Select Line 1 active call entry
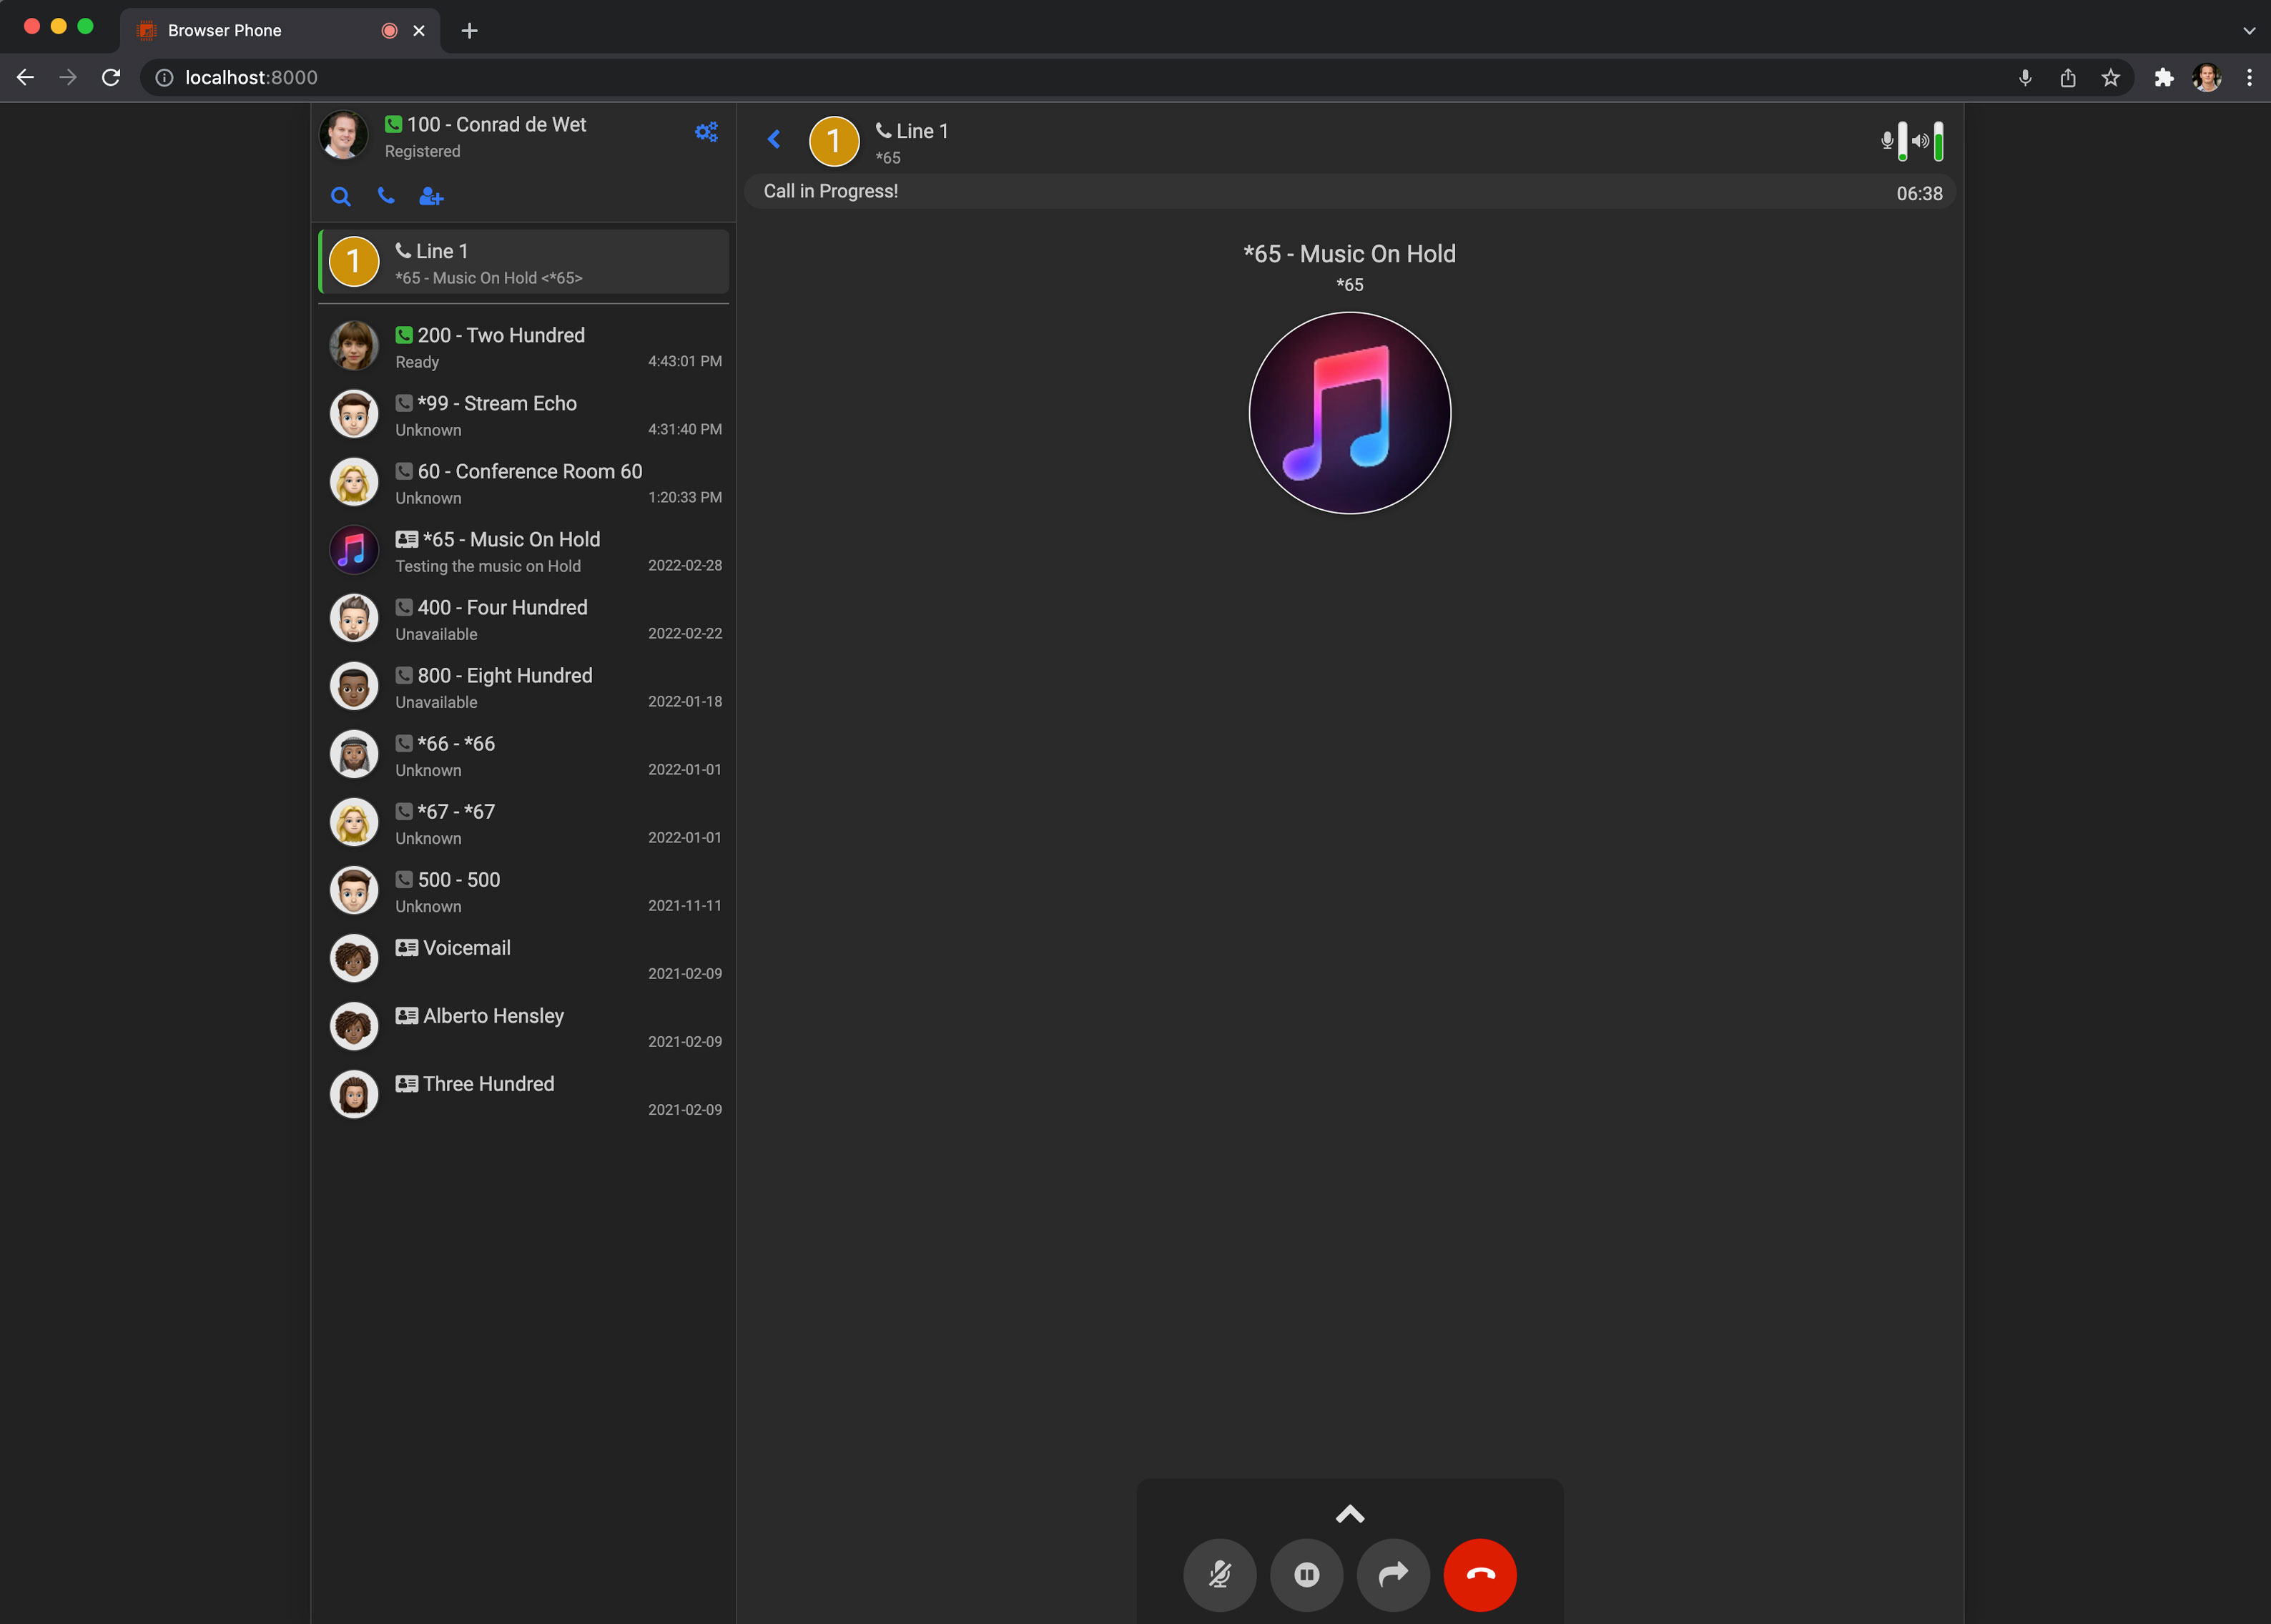 (524, 263)
